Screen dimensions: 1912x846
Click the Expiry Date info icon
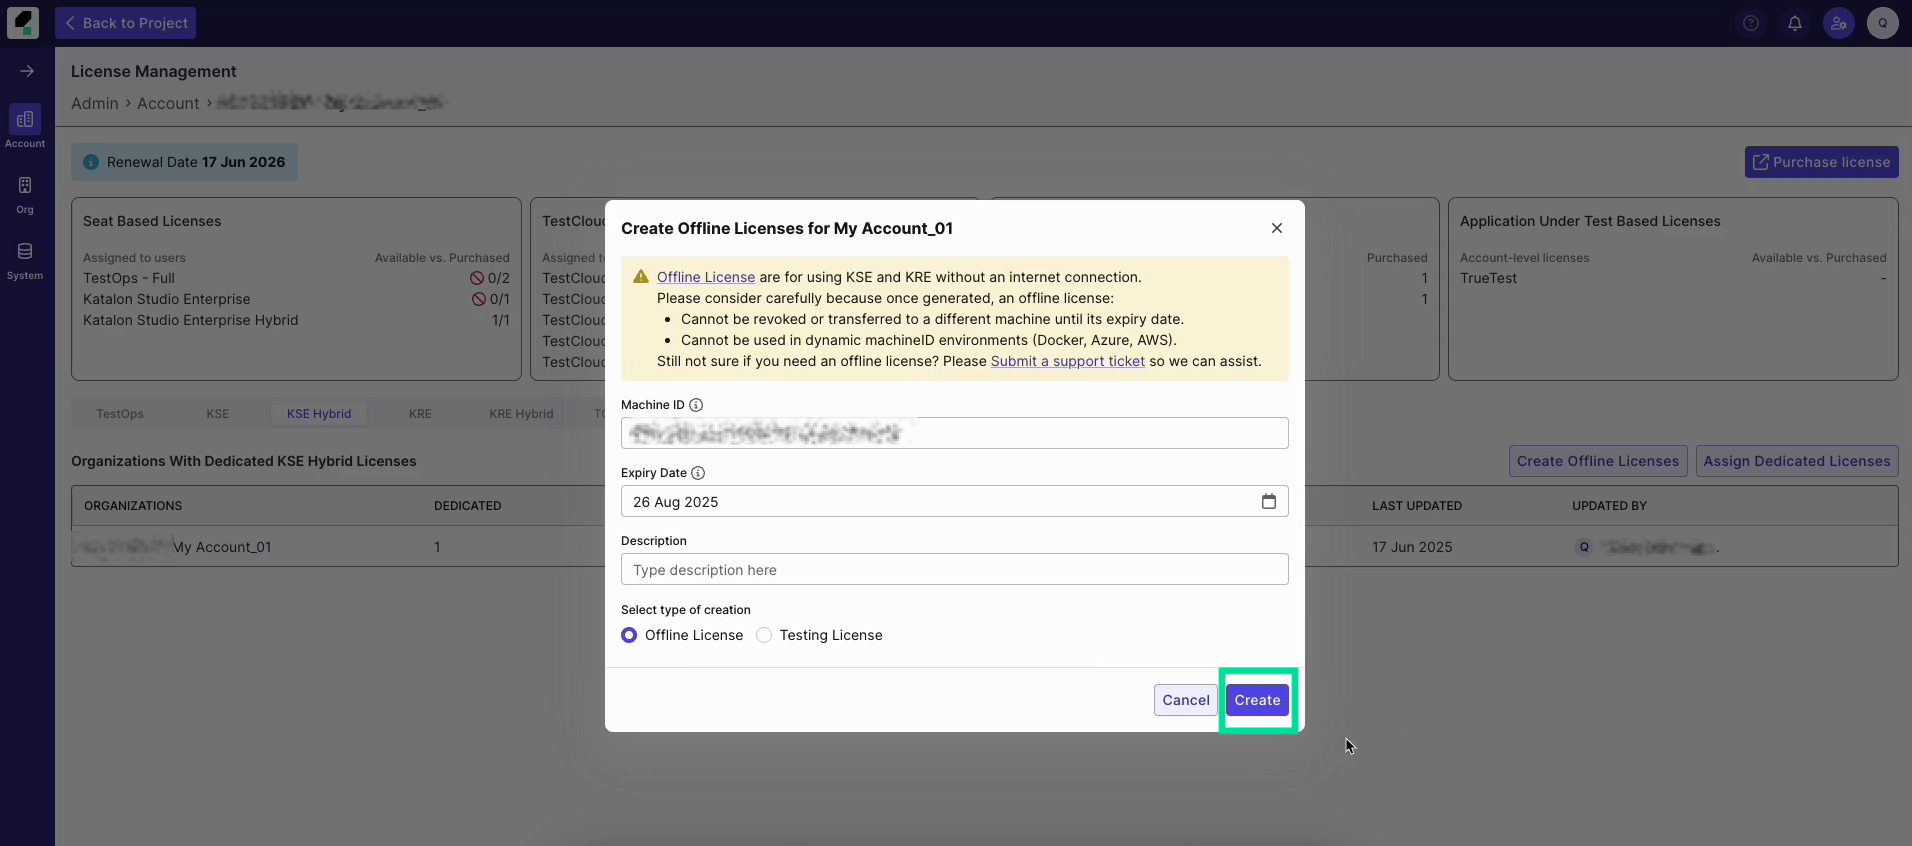click(698, 473)
